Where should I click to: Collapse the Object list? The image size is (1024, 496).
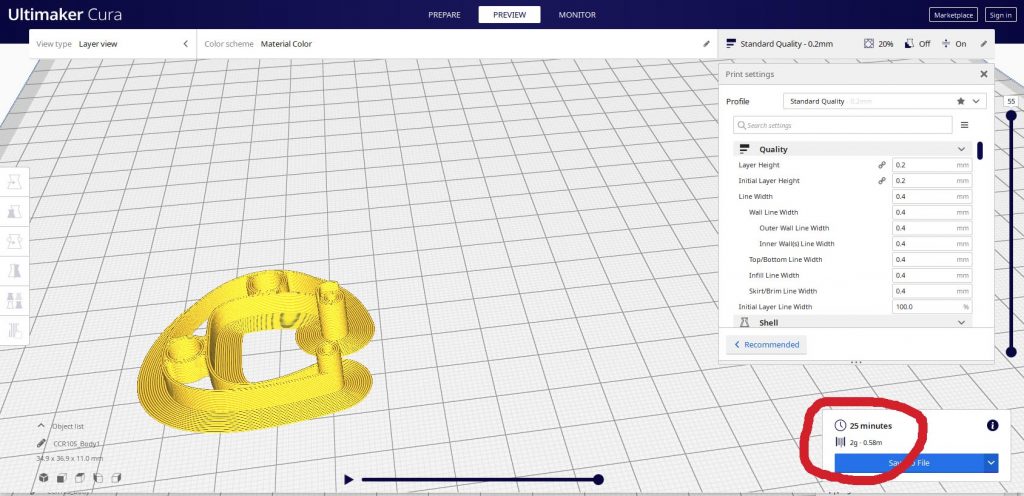[x=42, y=426]
